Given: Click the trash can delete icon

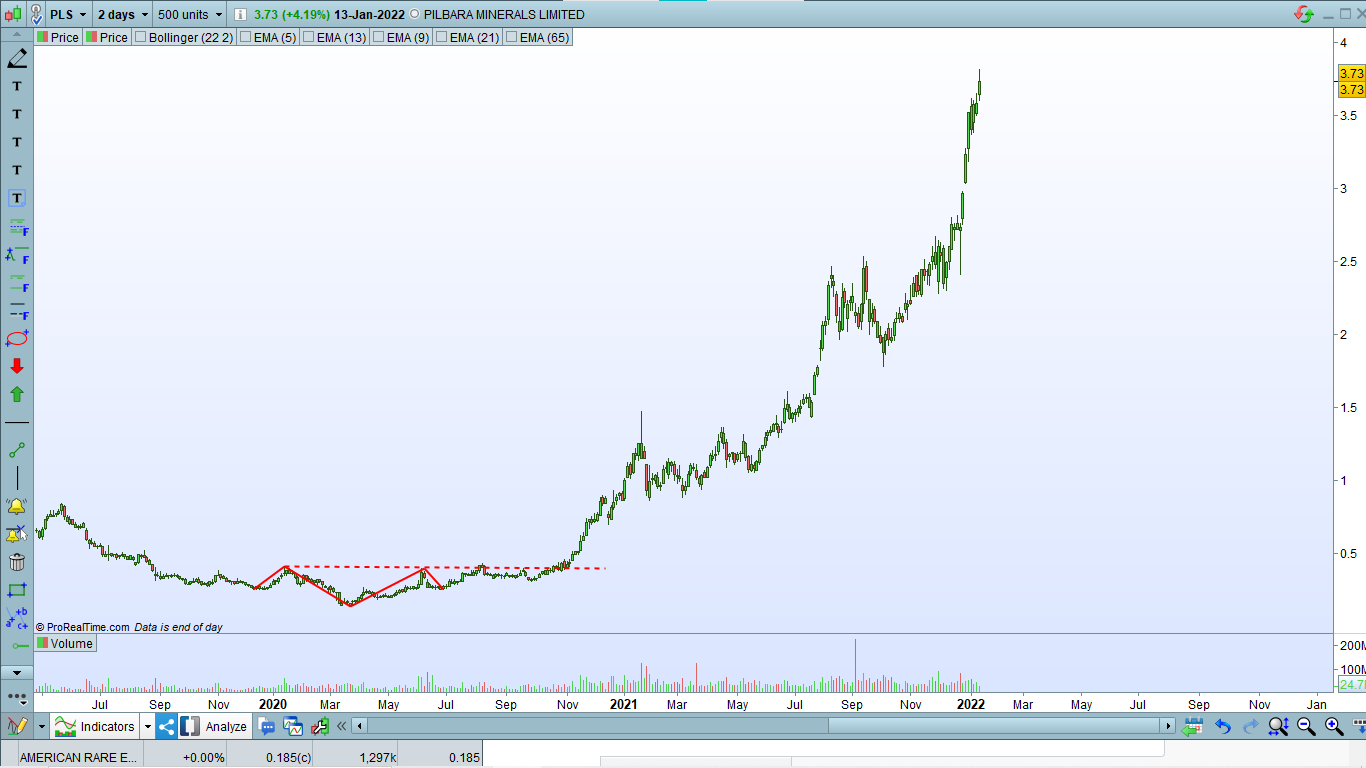Looking at the screenshot, I should coord(17,562).
